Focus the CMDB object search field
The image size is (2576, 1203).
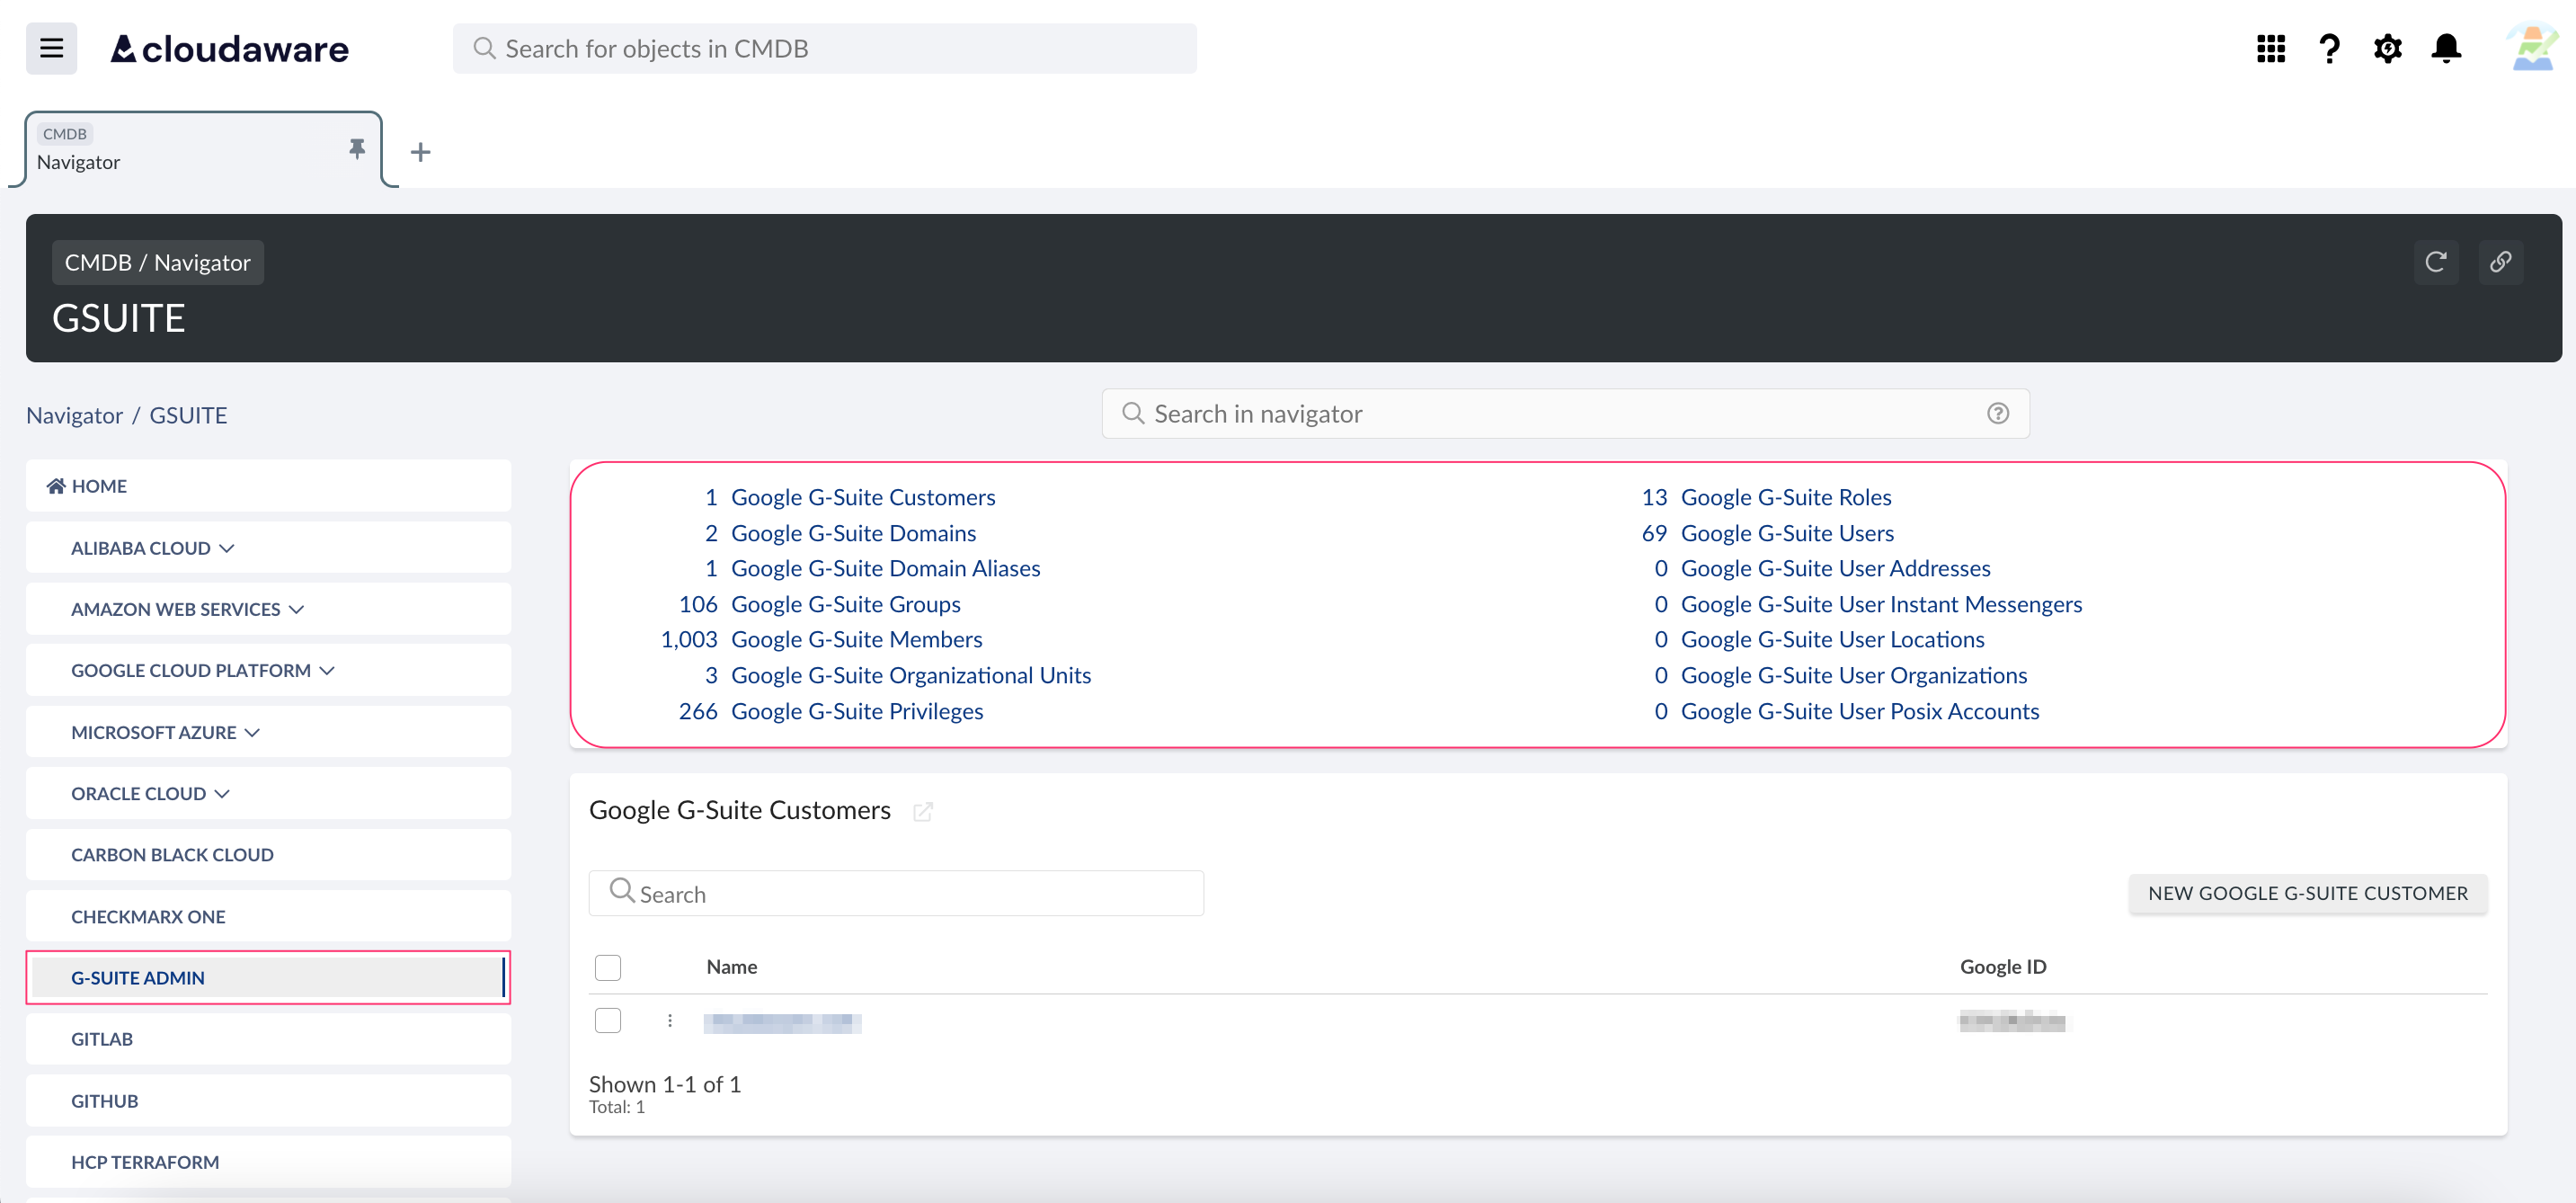coord(824,48)
